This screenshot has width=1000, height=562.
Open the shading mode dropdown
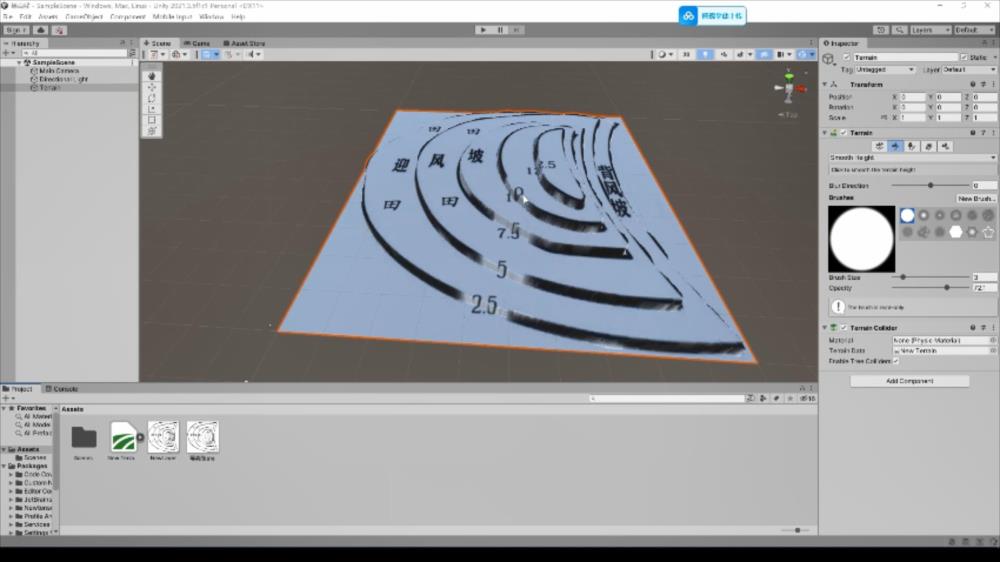pyautogui.click(x=665, y=54)
